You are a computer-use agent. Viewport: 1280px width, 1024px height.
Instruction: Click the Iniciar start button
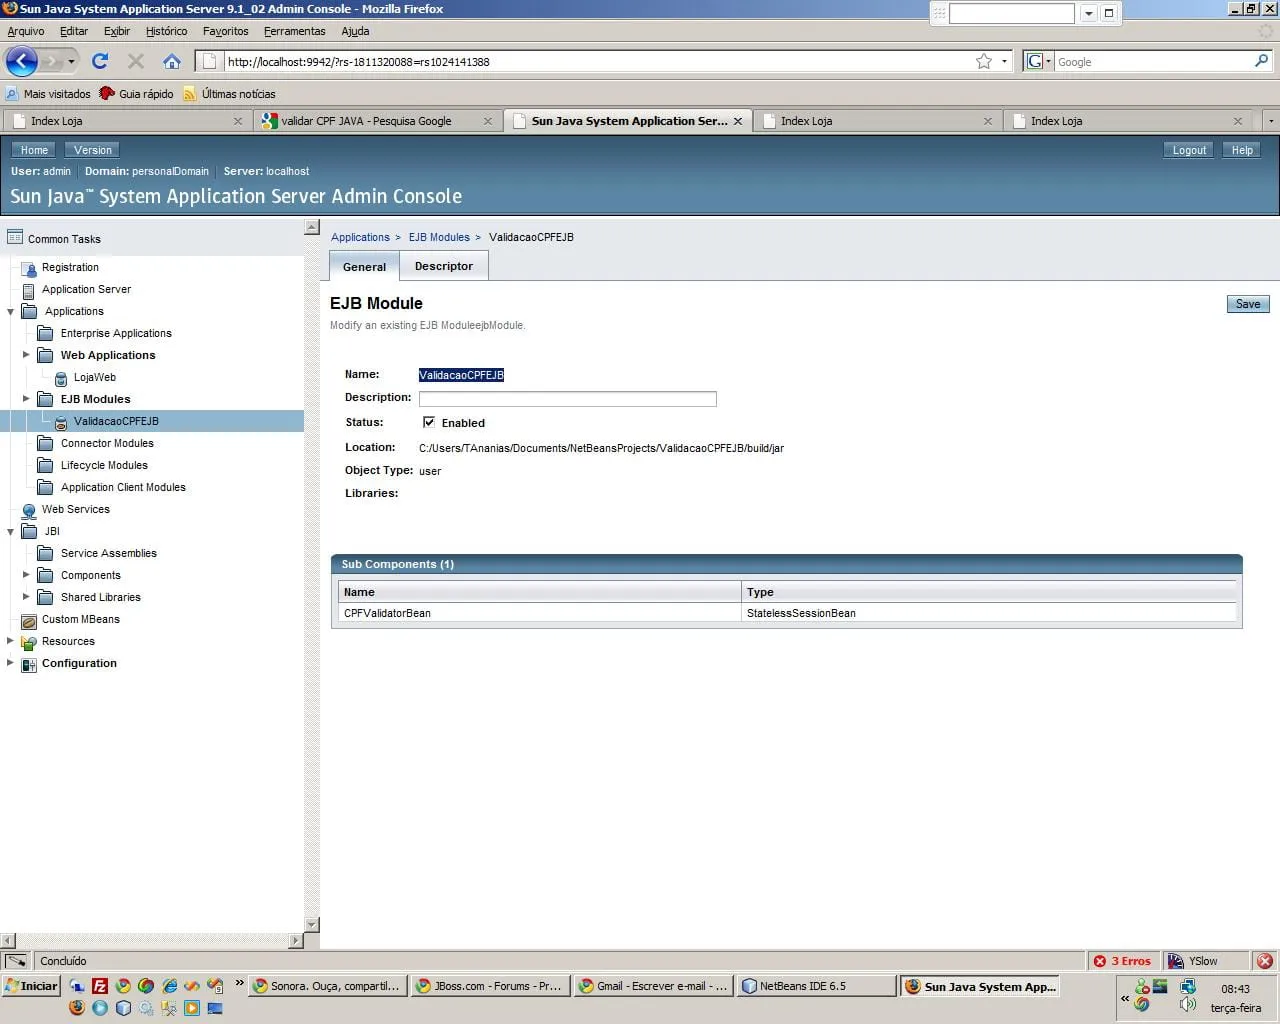(x=31, y=986)
